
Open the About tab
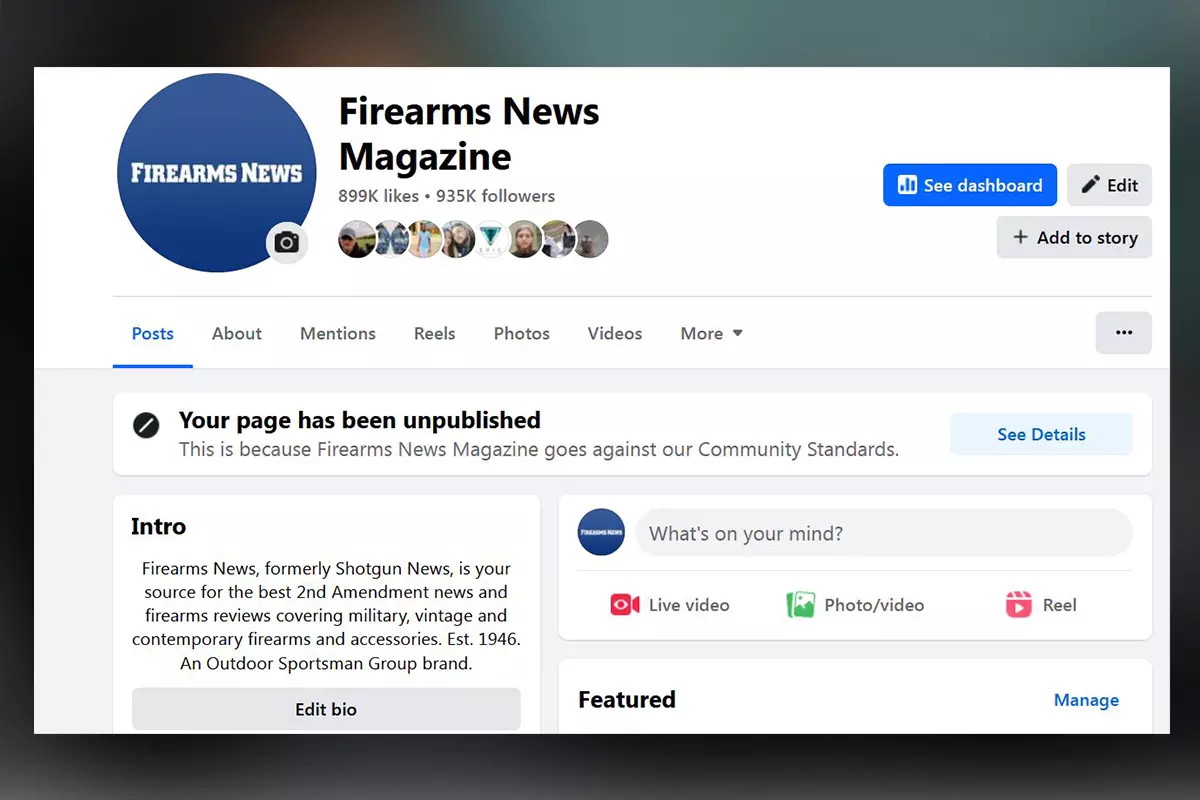click(237, 334)
